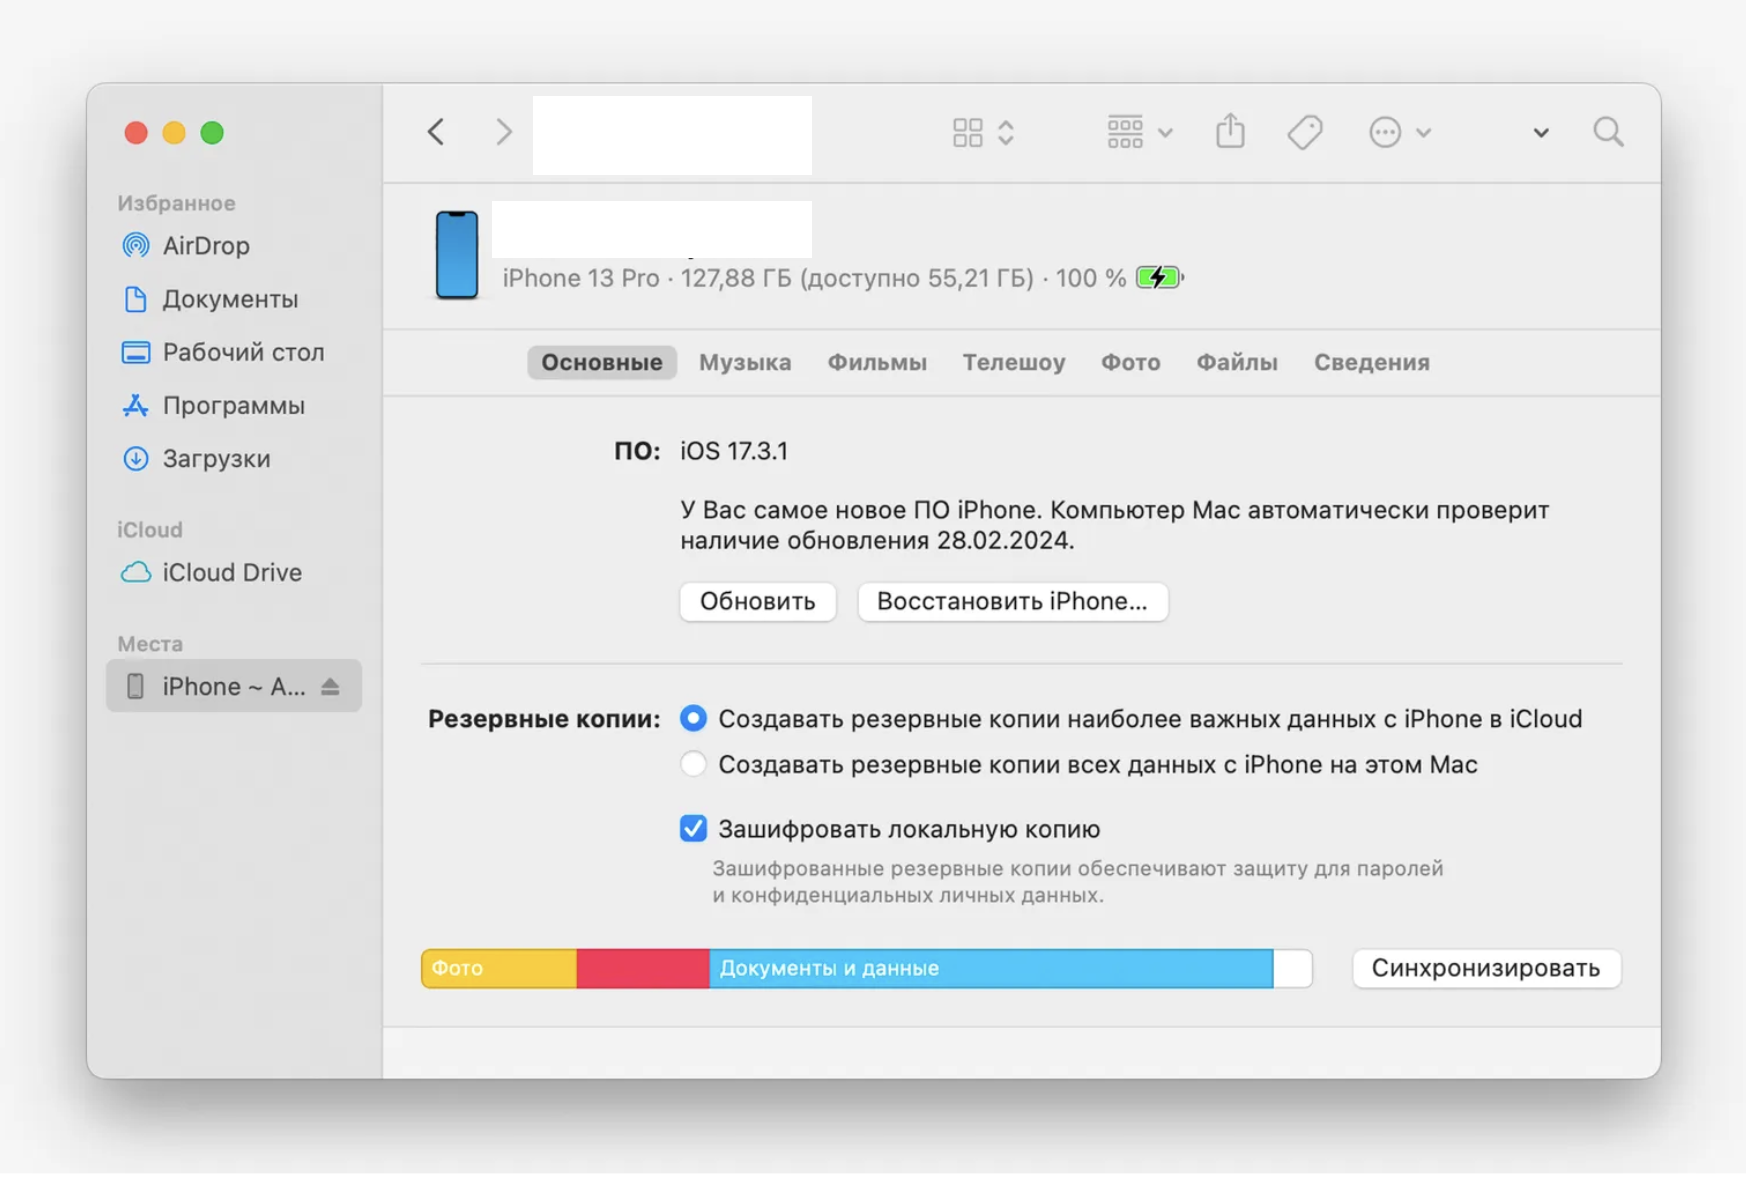Open Рабочий стол in the sidebar
This screenshot has width=1746, height=1178.
click(x=233, y=352)
